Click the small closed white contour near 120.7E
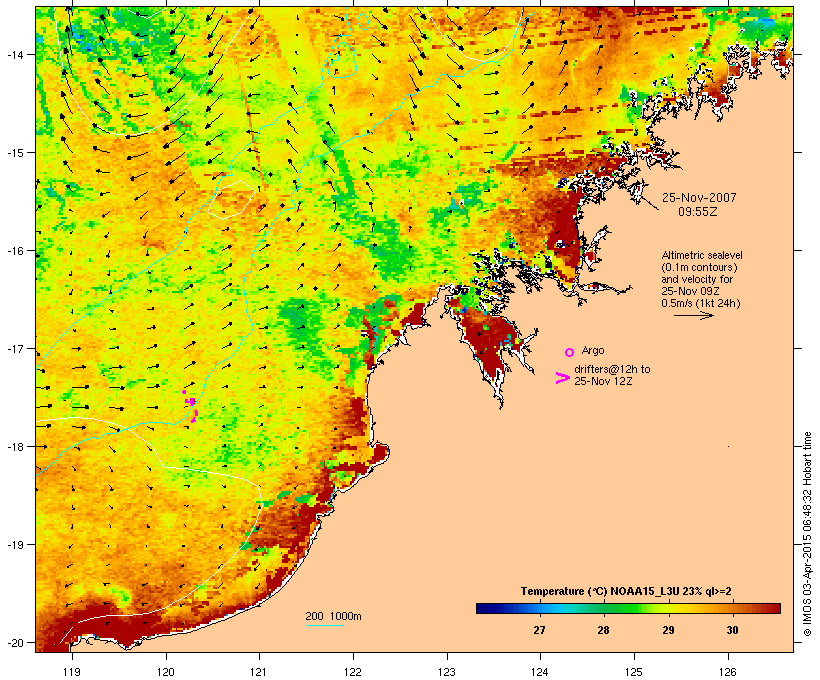Screen dimensions: 820x680 click(231, 199)
